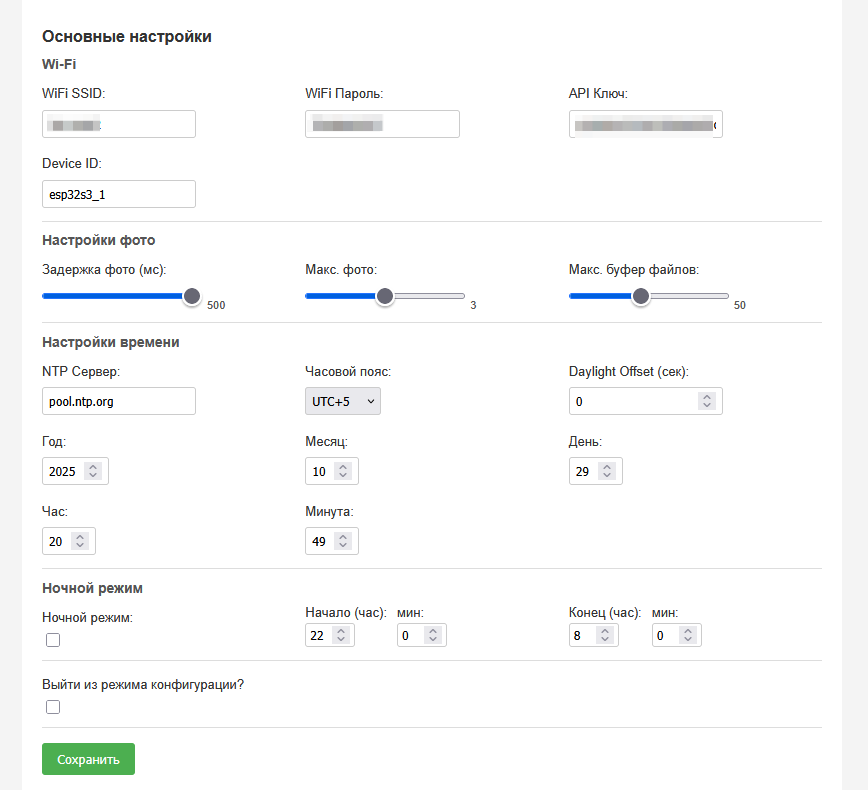Click the Год stepper arrows
This screenshot has width=868, height=790.
click(92, 471)
